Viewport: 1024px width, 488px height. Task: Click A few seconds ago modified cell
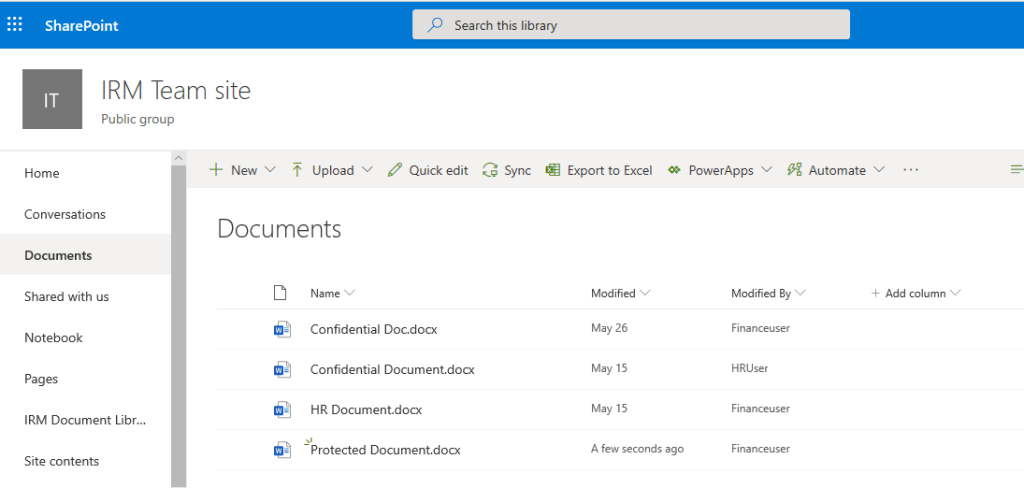[x=637, y=449]
